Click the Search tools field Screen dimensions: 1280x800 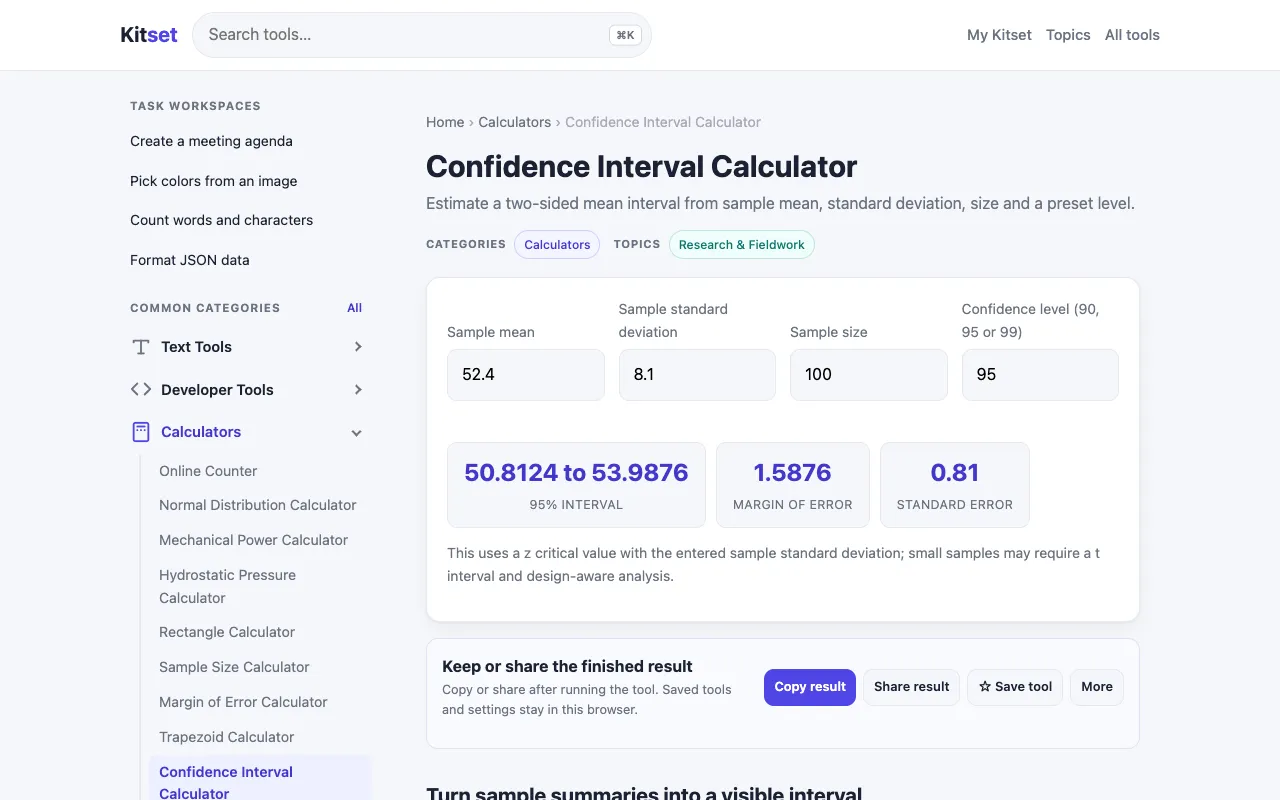point(422,35)
